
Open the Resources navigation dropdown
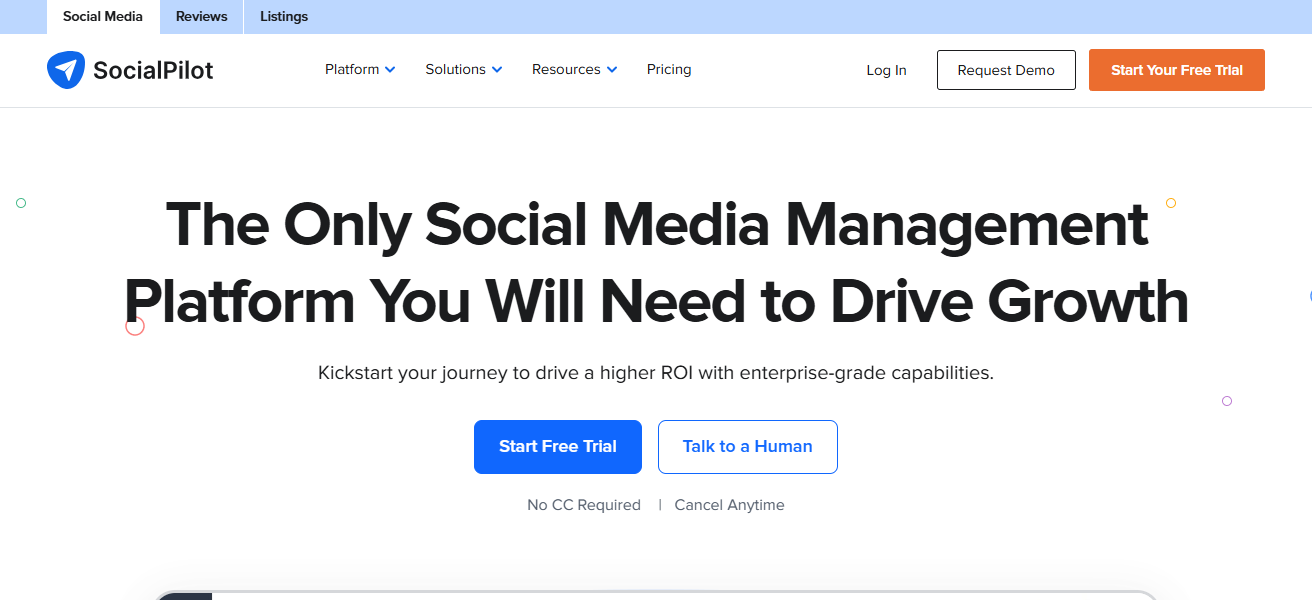pyautogui.click(x=567, y=69)
